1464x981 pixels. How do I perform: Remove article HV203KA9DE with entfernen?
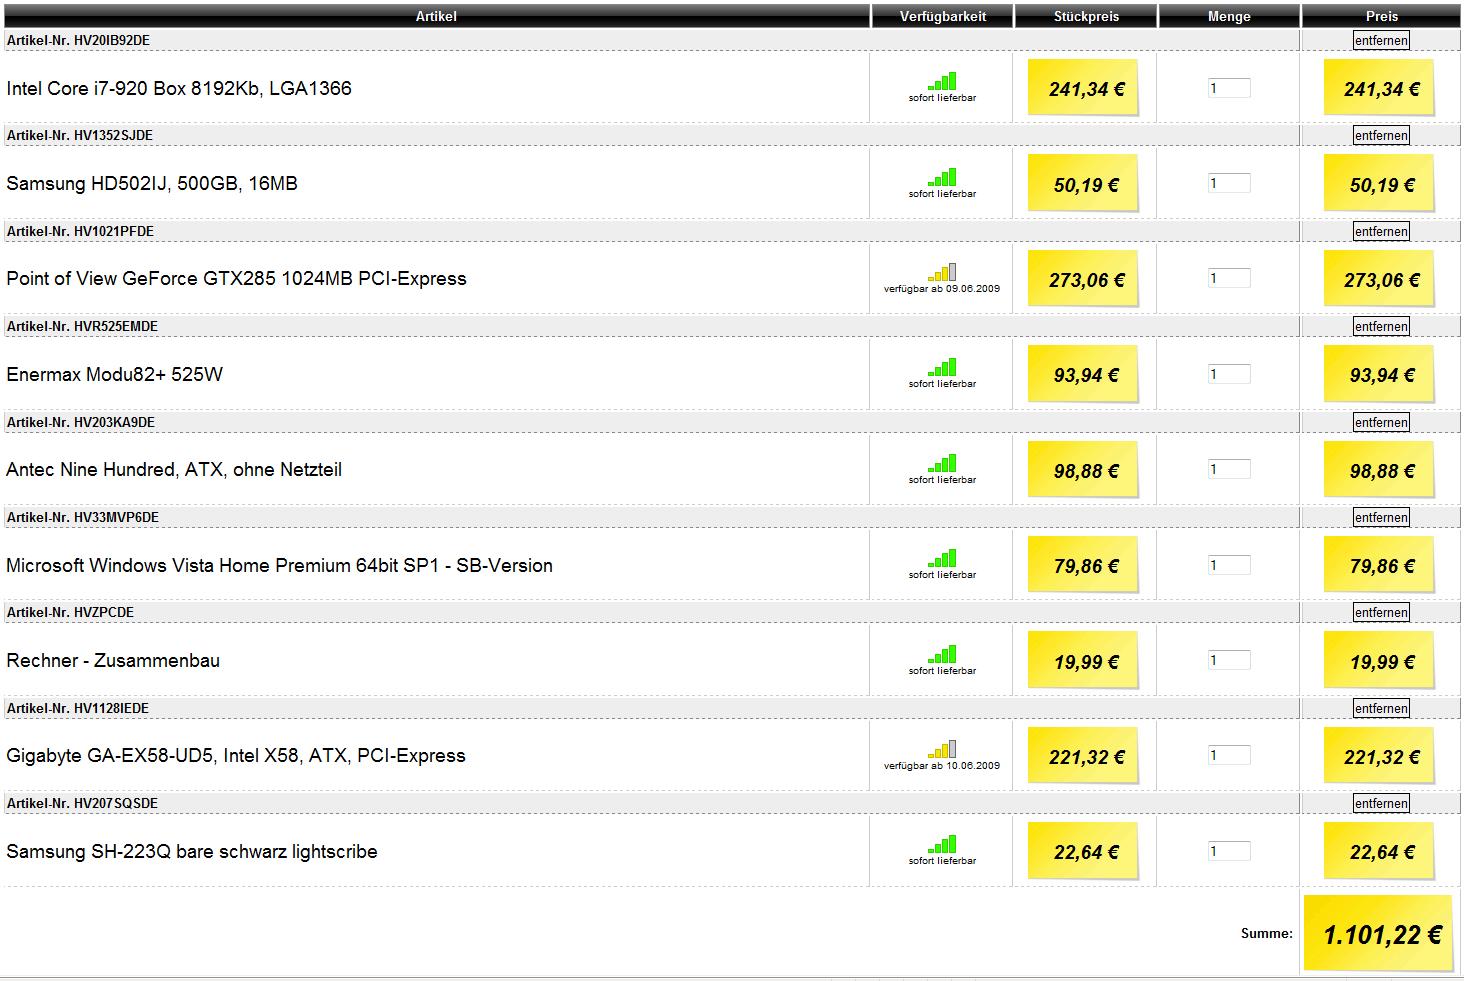[x=1381, y=422]
